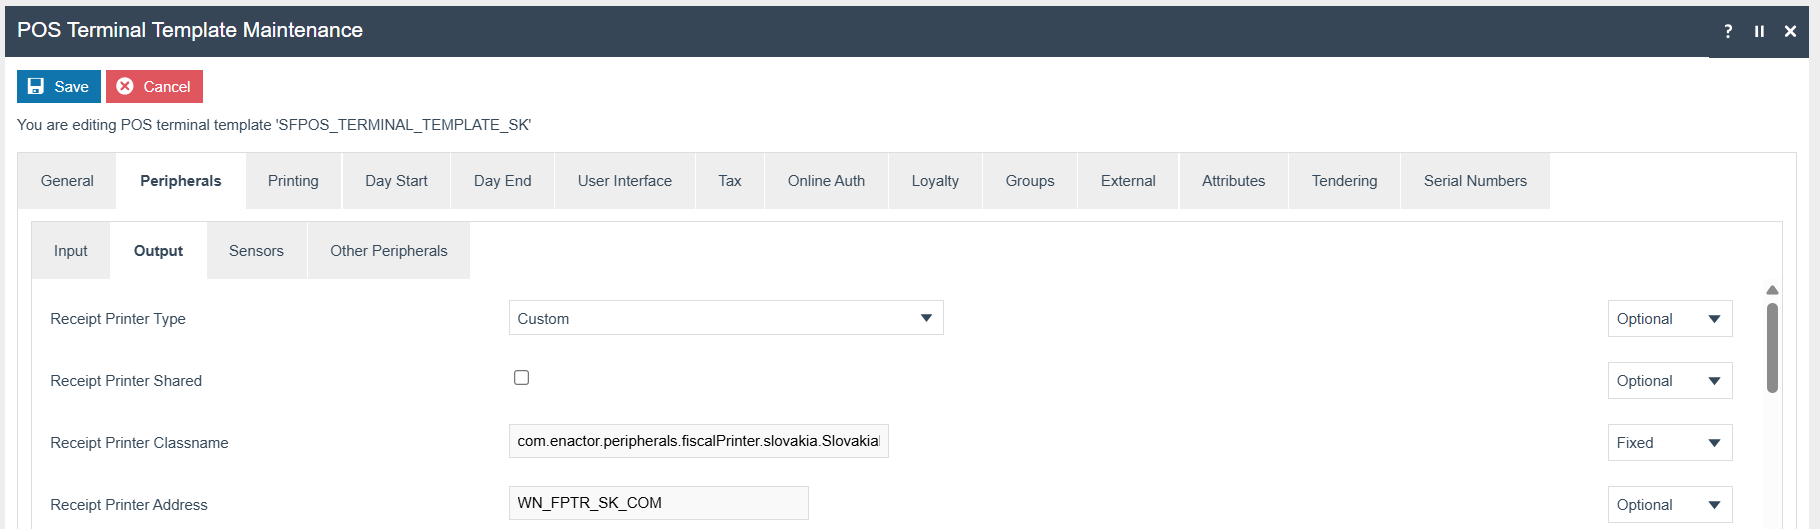Click the help question mark icon
The width and height of the screenshot is (1820, 529).
click(x=1728, y=31)
